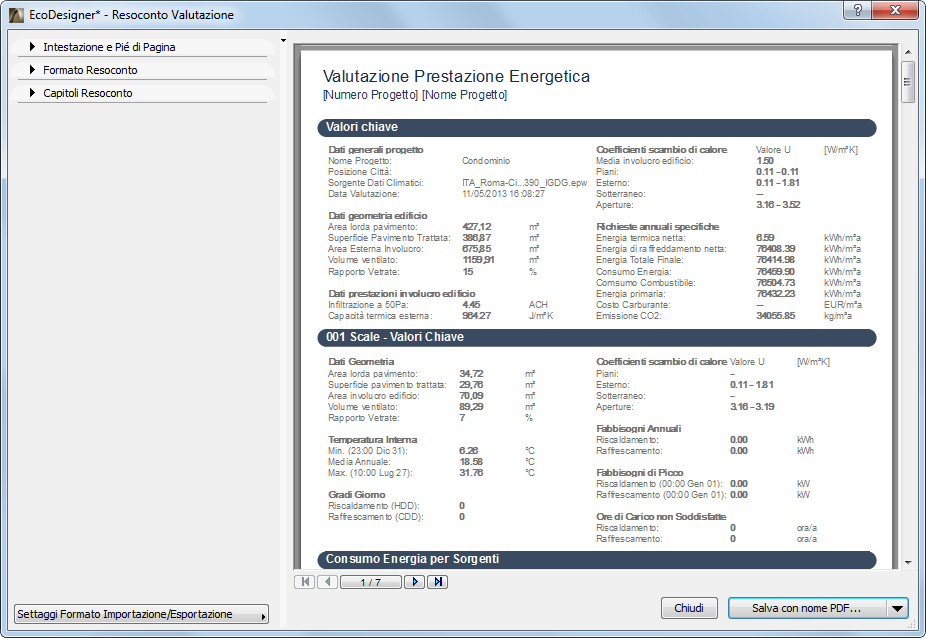Click the Valutazione Prestazione Energetica title
Viewport: 926px width, 638px height.
pyautogui.click(x=456, y=76)
